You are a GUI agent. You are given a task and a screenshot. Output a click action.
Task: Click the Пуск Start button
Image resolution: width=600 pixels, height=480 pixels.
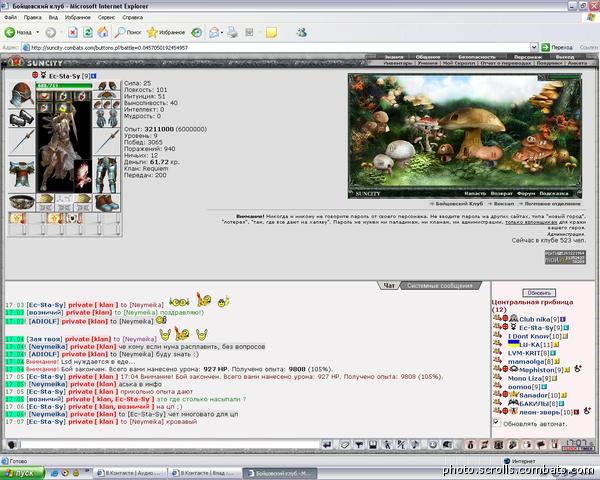(x=22, y=473)
